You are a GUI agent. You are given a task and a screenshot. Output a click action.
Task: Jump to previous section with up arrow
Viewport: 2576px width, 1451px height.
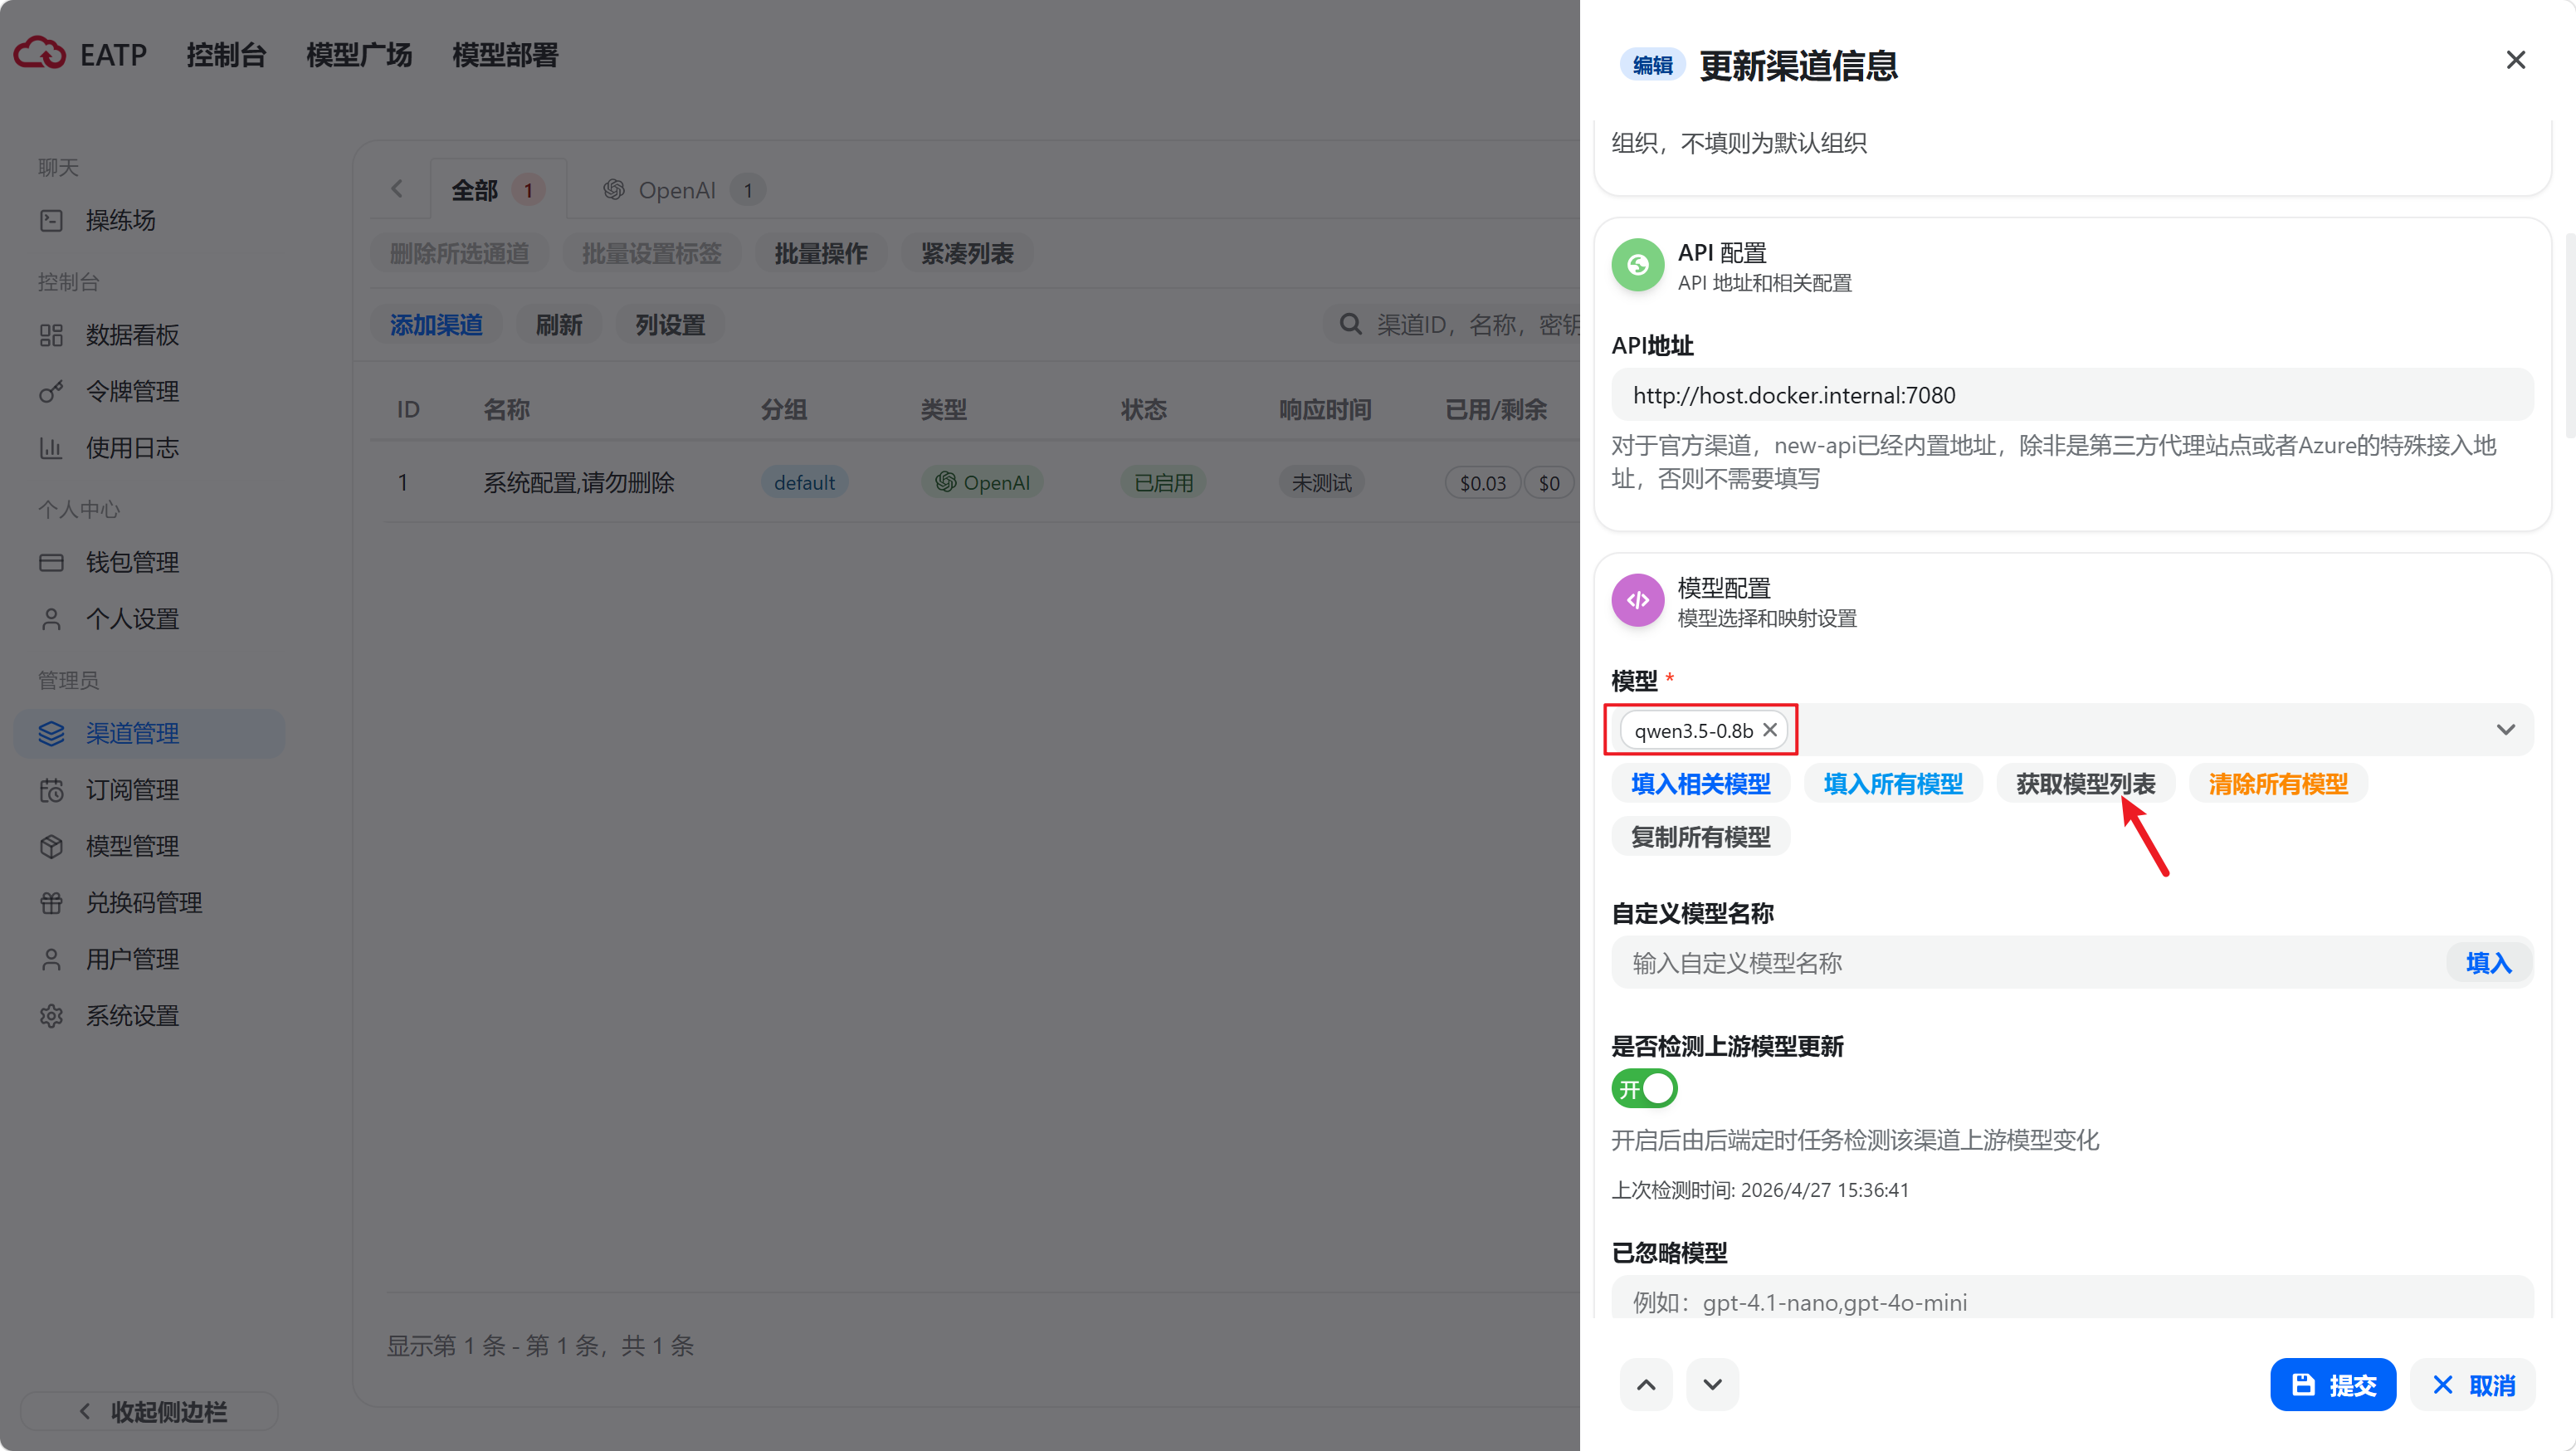pos(1646,1385)
